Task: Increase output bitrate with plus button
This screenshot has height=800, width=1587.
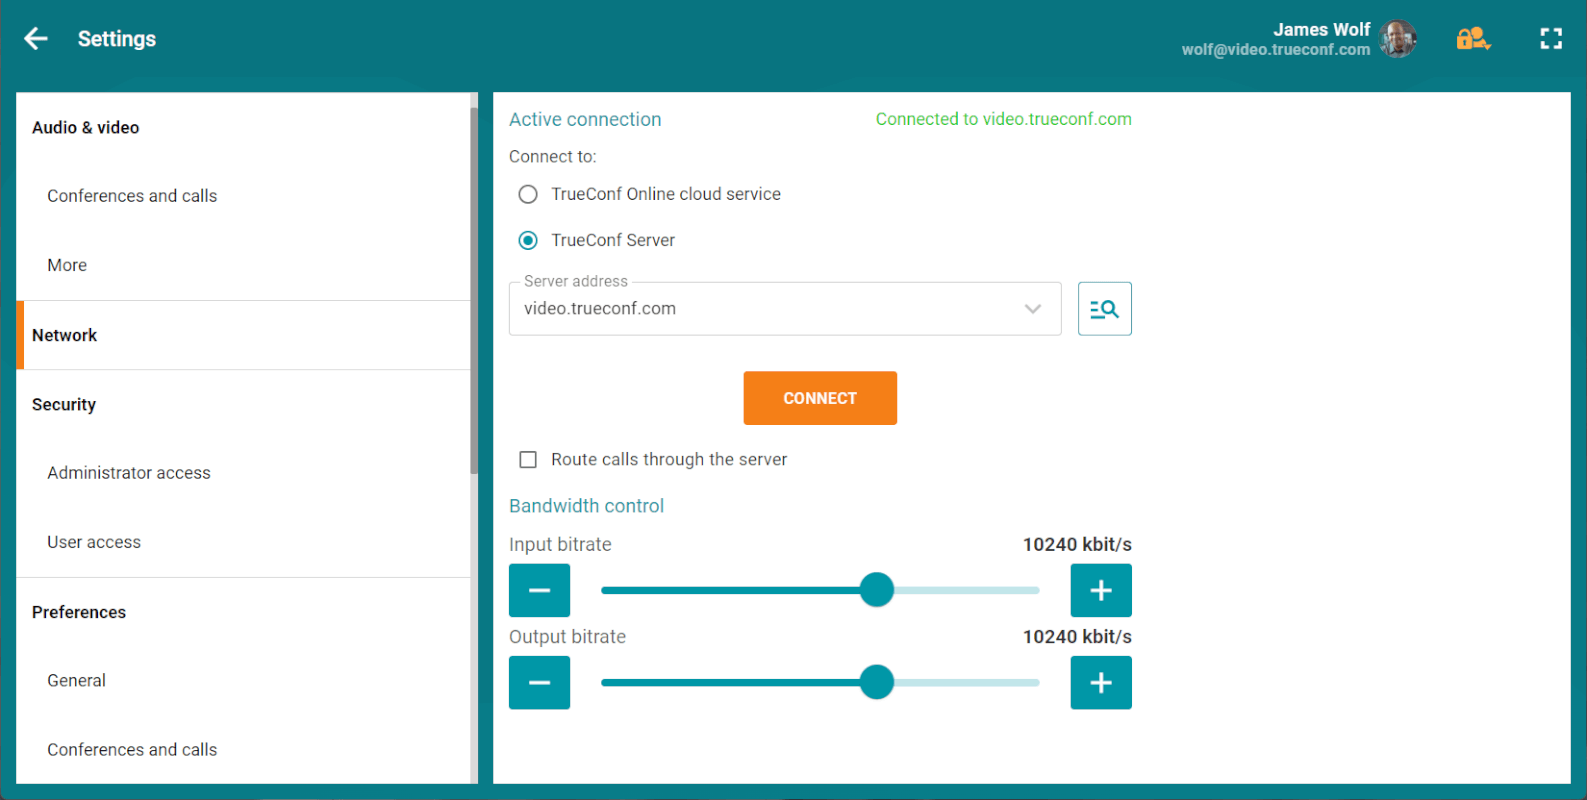Action: tap(1101, 683)
